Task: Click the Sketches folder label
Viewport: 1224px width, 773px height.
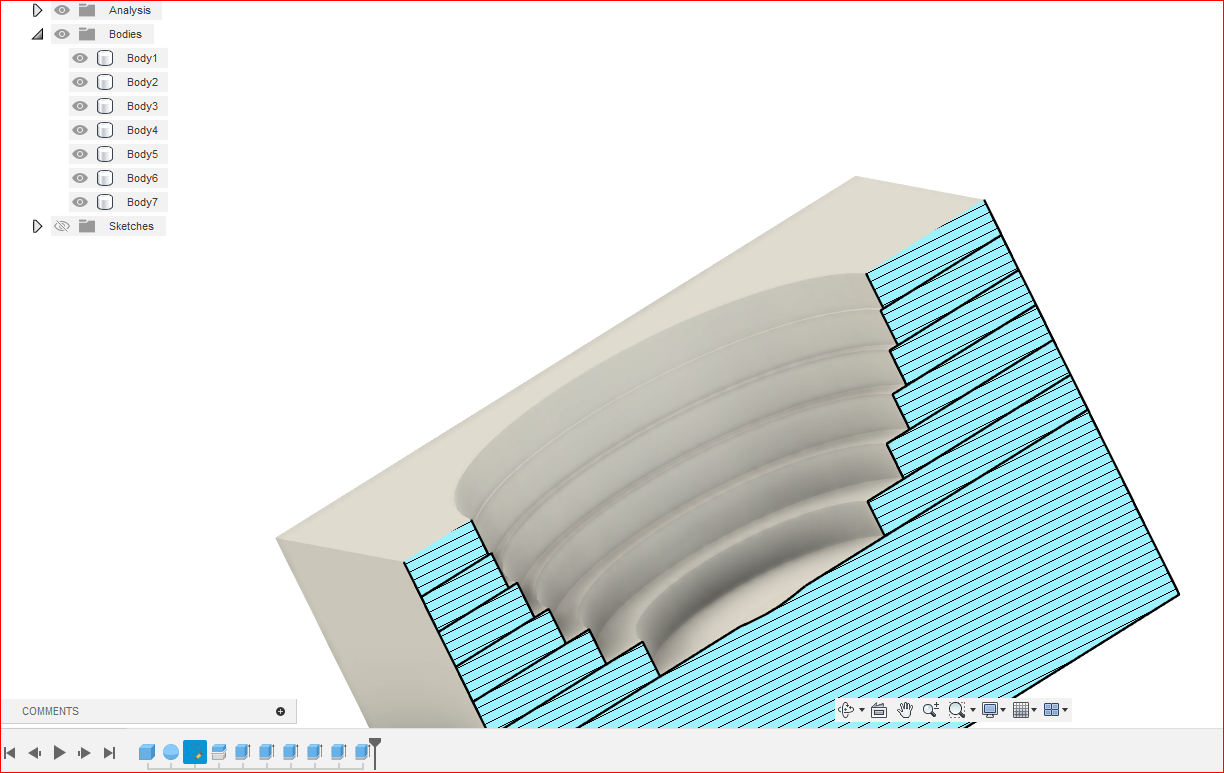Action: (131, 225)
